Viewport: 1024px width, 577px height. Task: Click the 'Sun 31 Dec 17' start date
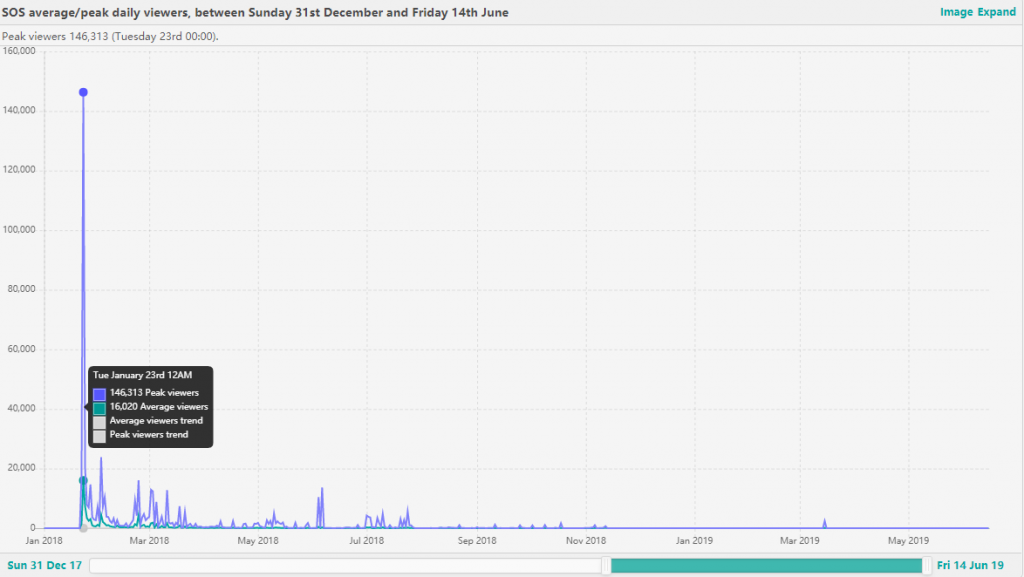pos(44,565)
